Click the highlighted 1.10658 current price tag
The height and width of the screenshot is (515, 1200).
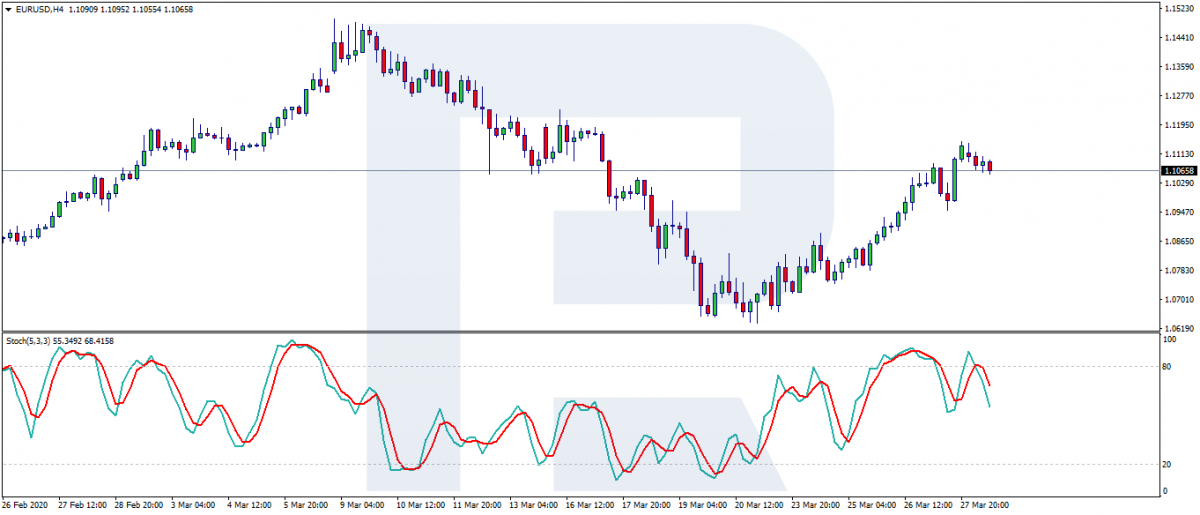pyautogui.click(x=1178, y=171)
